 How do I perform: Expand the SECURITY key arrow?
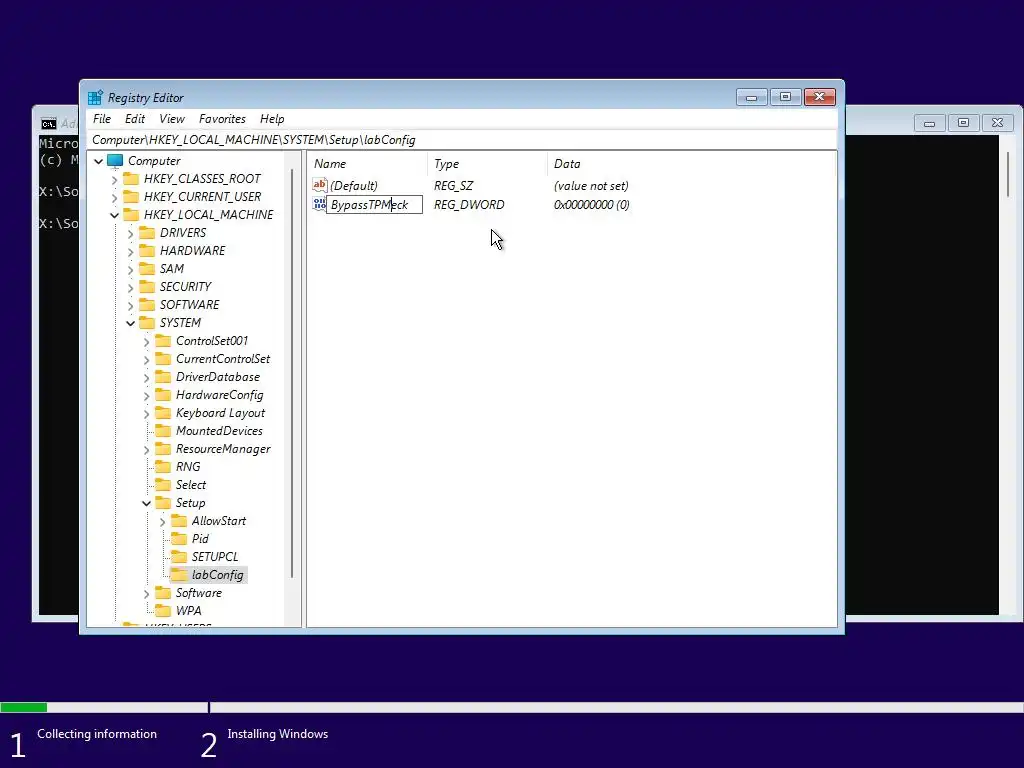tap(131, 287)
